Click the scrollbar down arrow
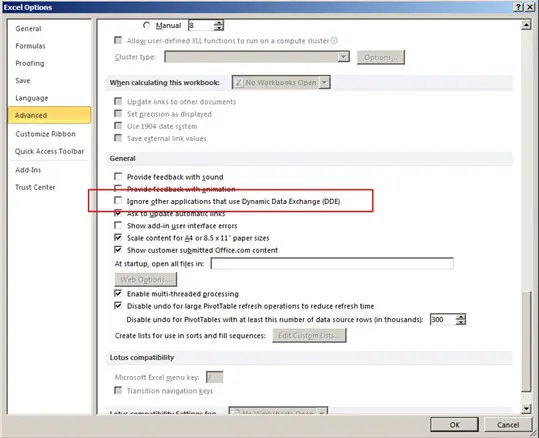 click(x=526, y=408)
